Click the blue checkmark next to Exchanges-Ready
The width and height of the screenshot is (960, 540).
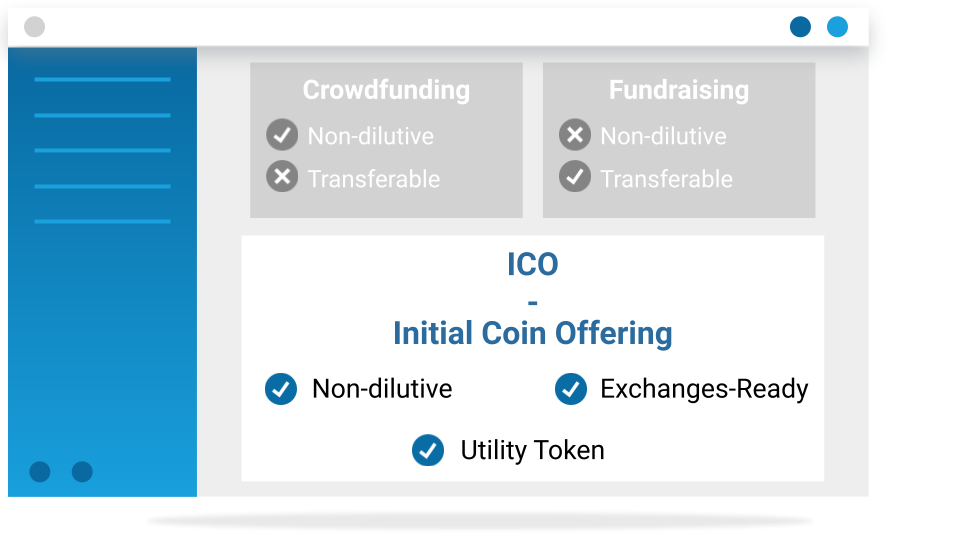point(571,389)
